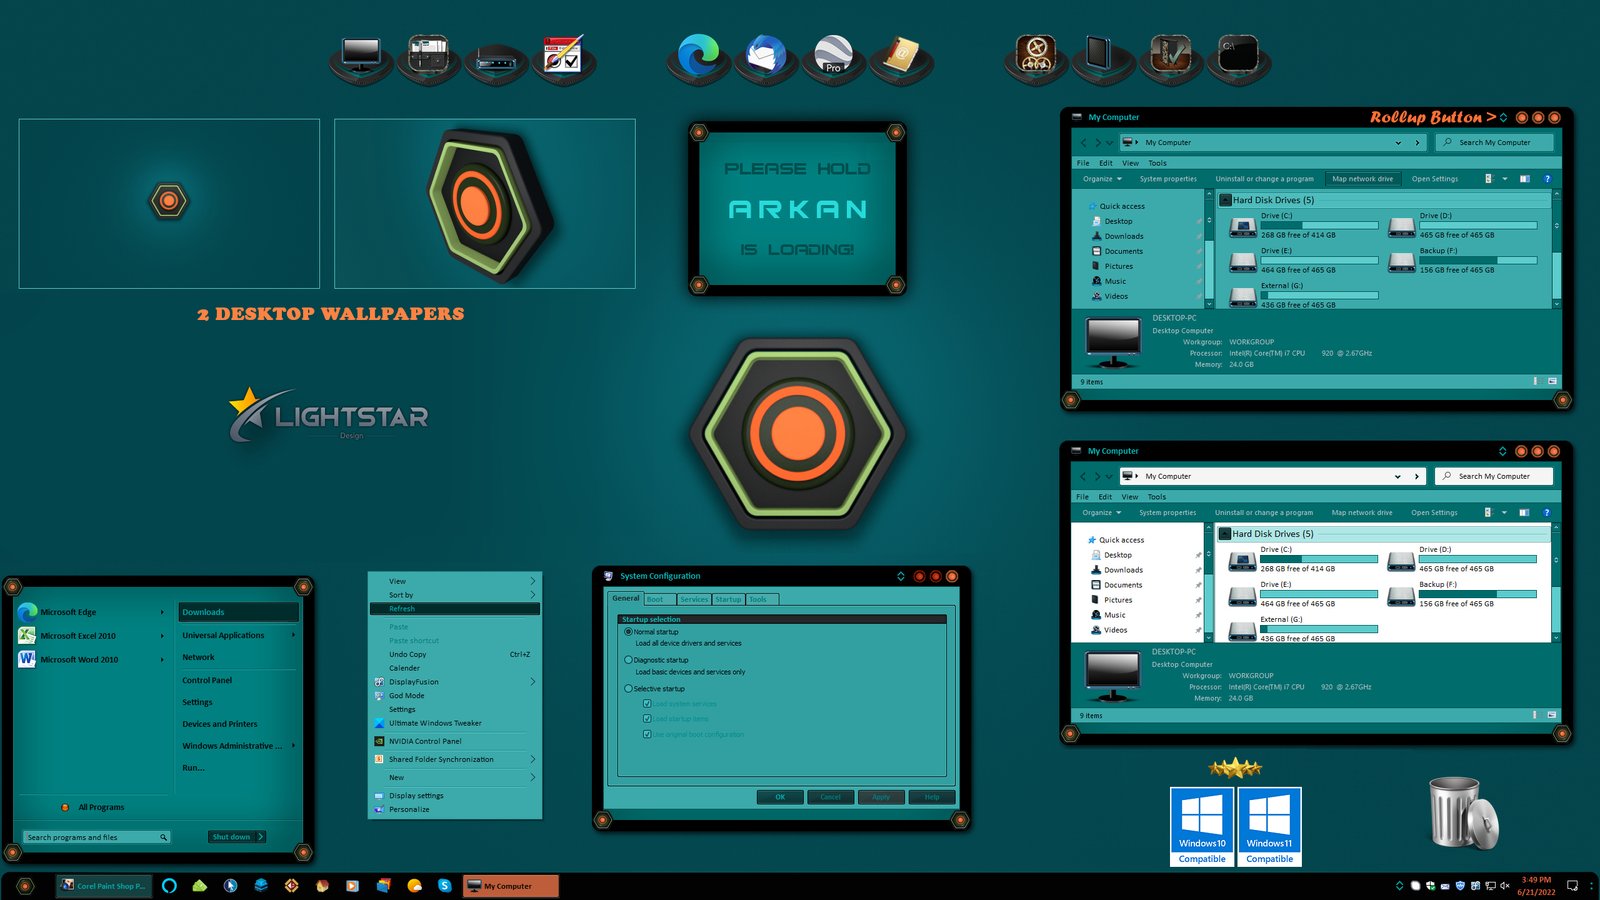Open Organize dropdown in lower My Computer window

[x=1101, y=513]
